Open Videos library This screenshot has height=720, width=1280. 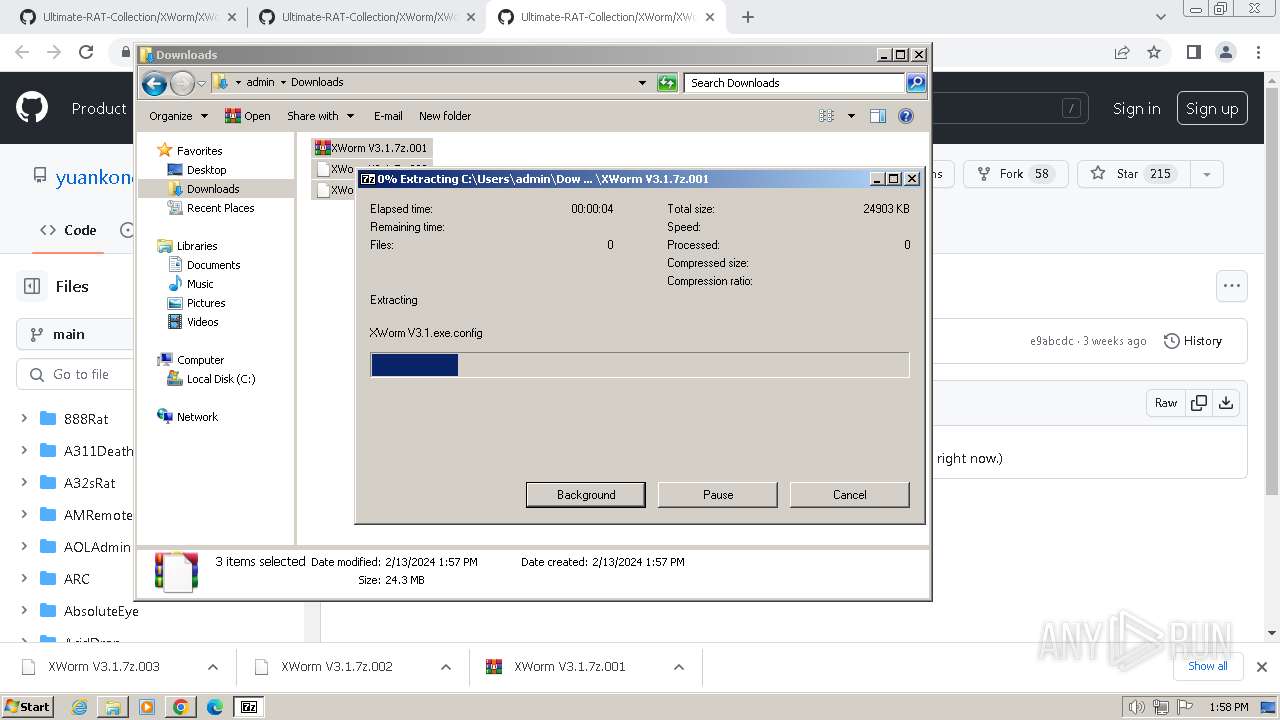pos(202,322)
